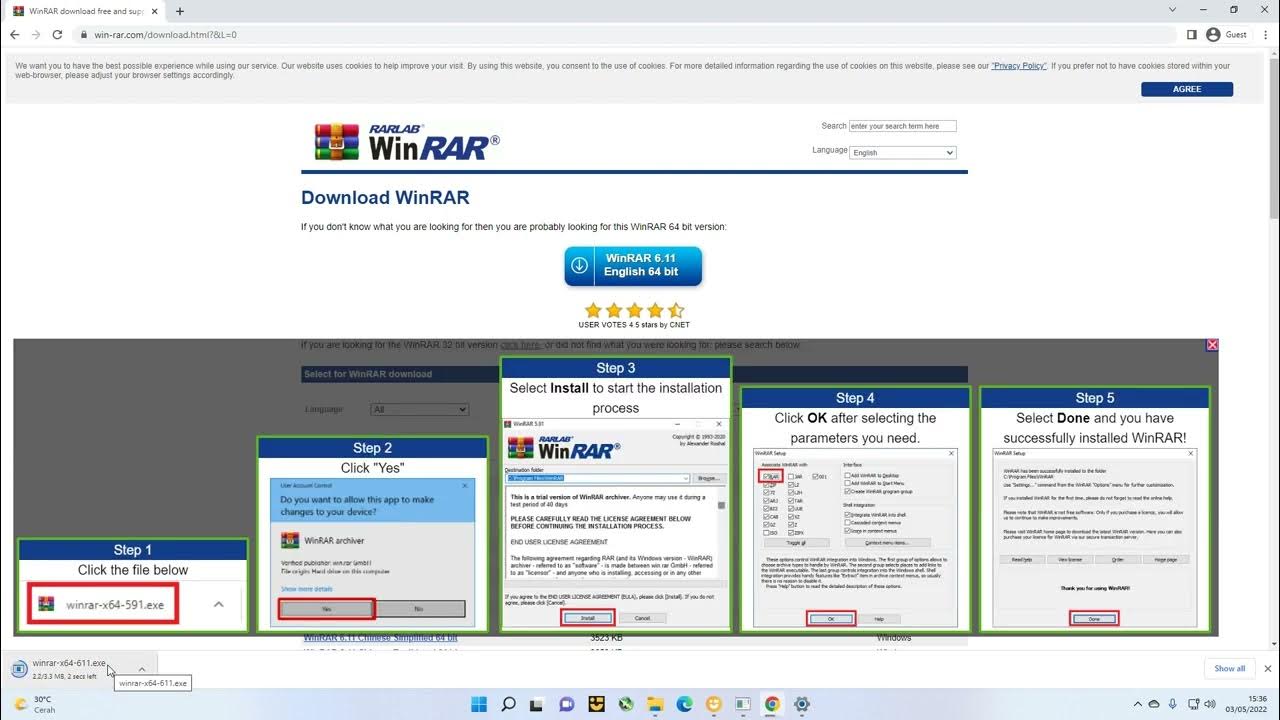Download WinRAR 6.11 English 64 bit

click(x=633, y=266)
